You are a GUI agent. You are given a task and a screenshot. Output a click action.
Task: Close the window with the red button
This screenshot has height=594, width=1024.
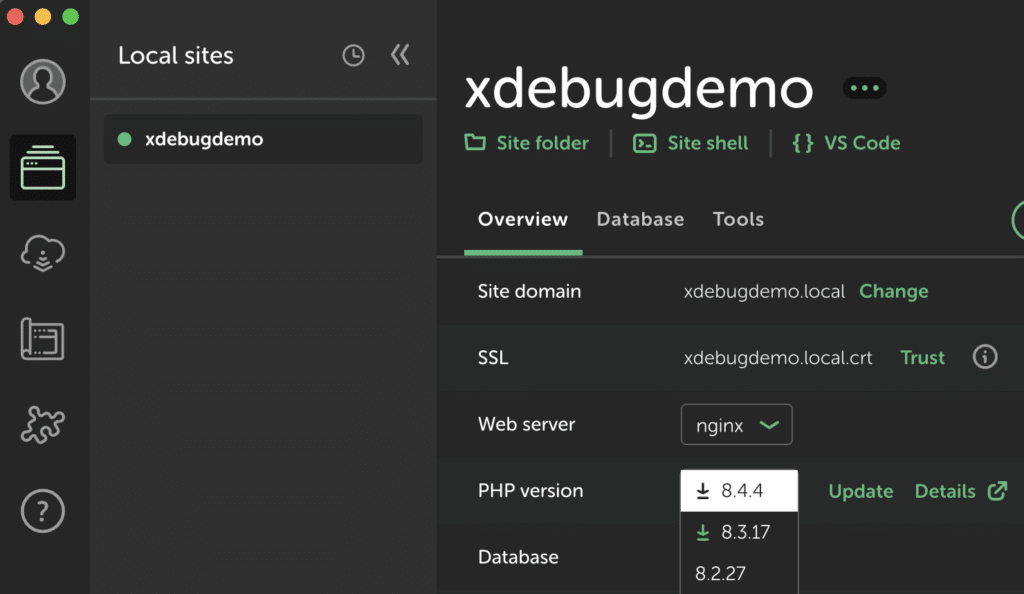15,16
